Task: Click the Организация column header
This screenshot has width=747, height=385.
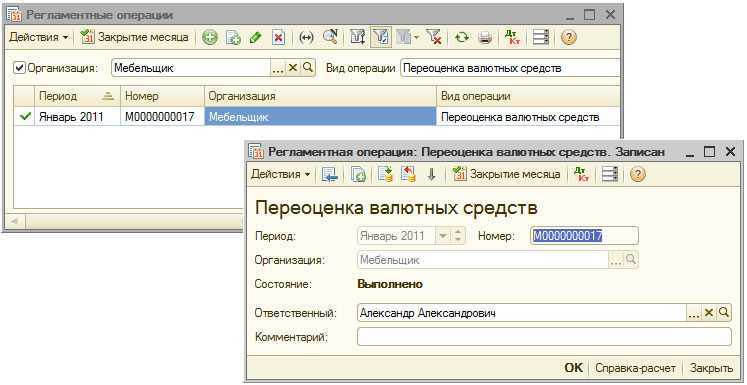Action: 320,96
